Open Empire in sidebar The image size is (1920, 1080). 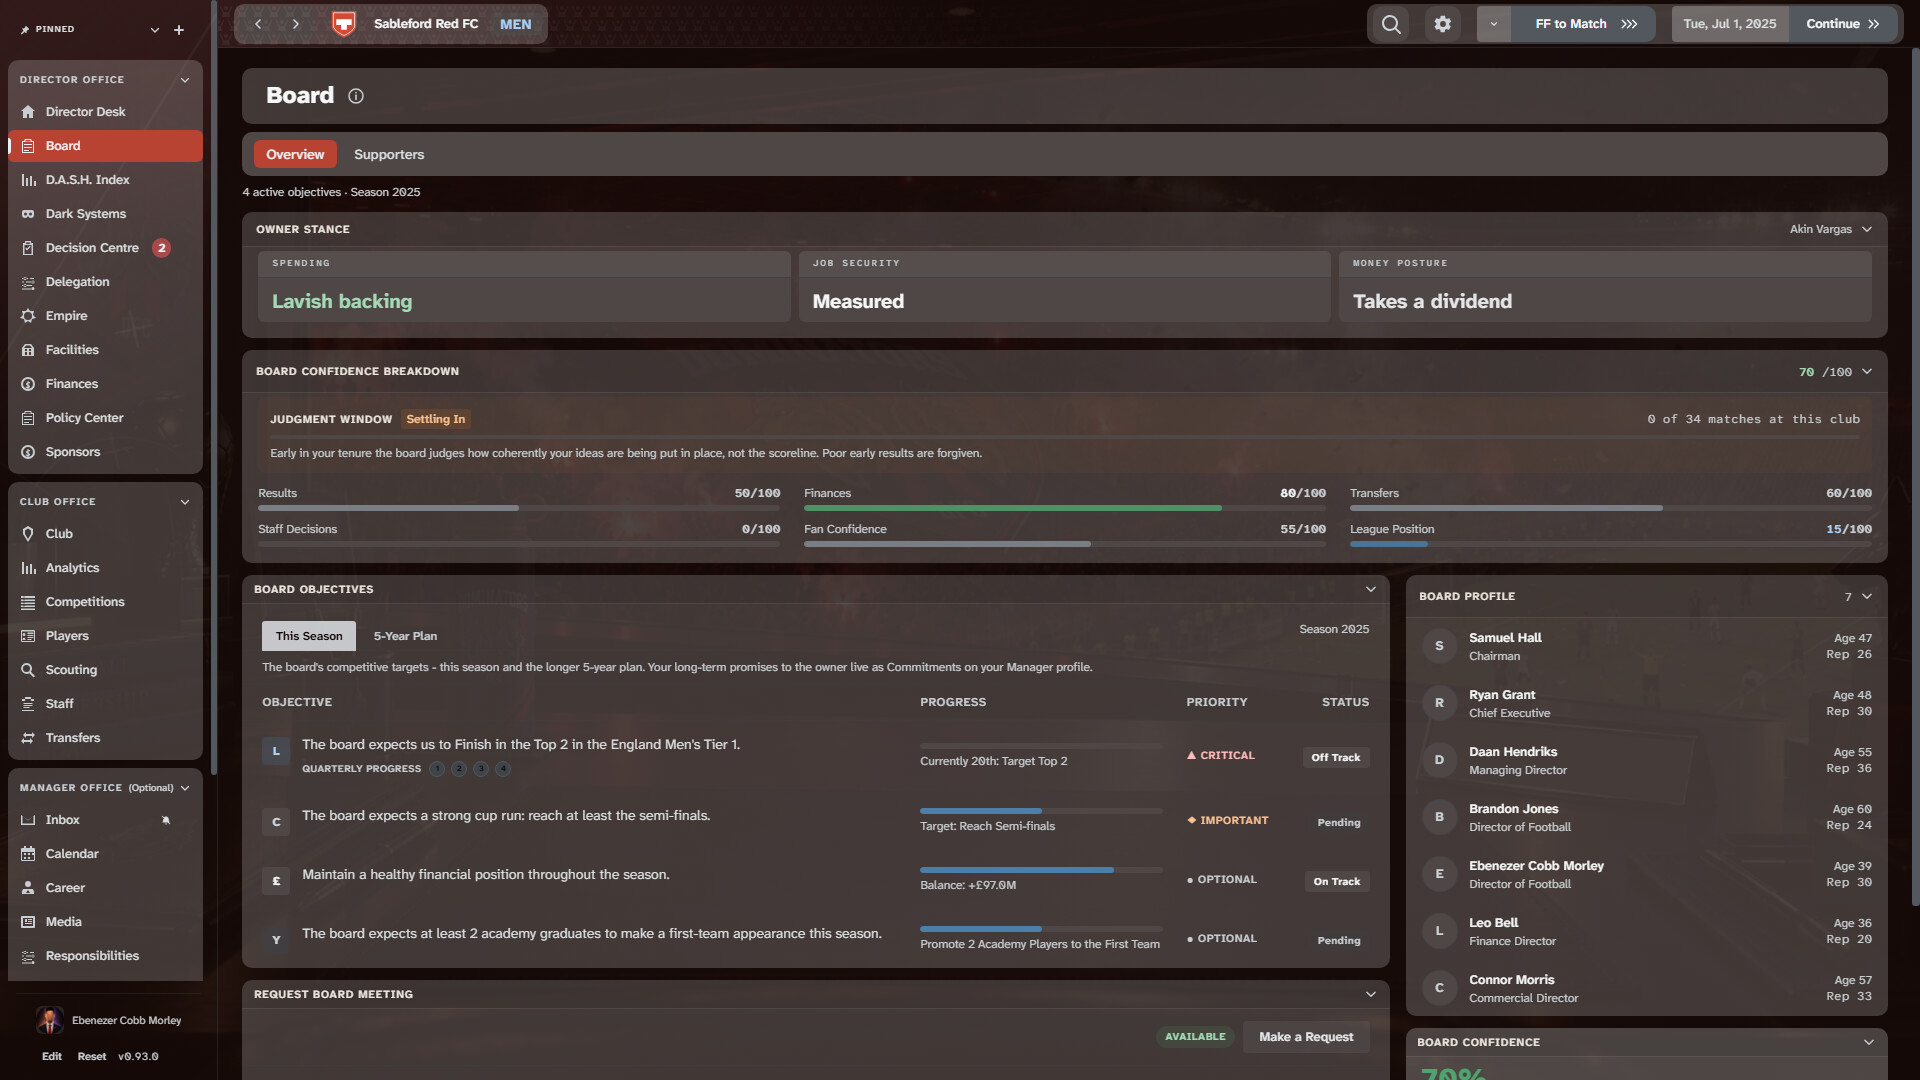105,316
